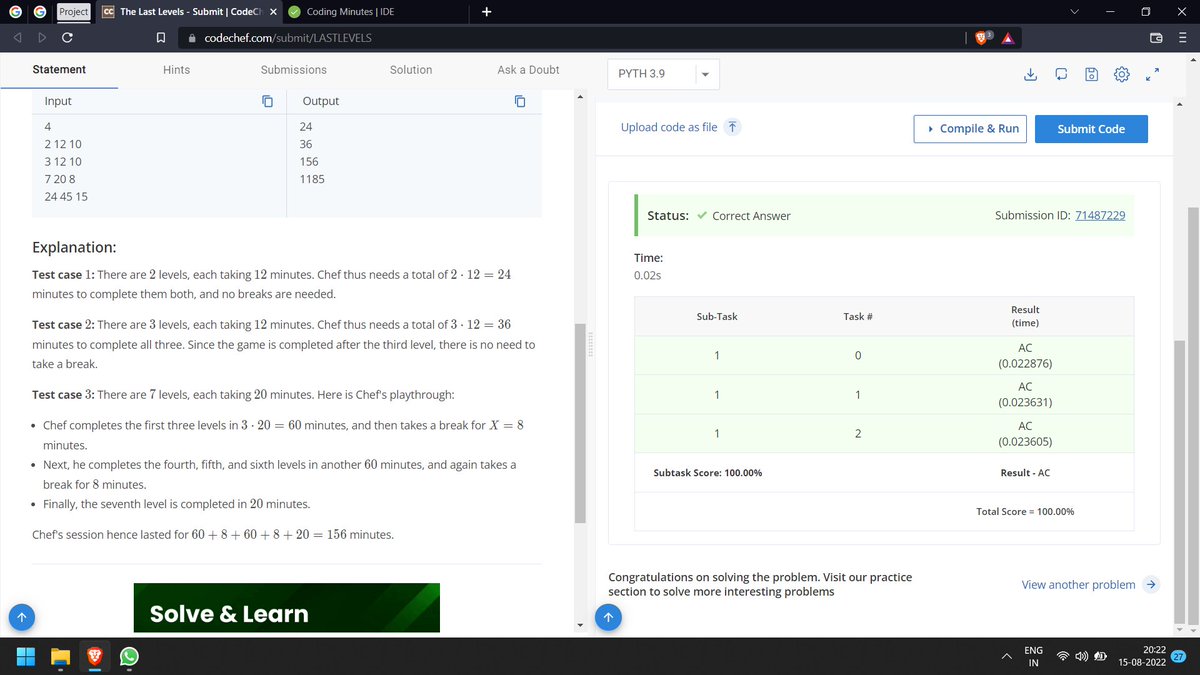Click the right panel scroll-to-top arrow button
The image size is (1200, 675).
click(609, 618)
